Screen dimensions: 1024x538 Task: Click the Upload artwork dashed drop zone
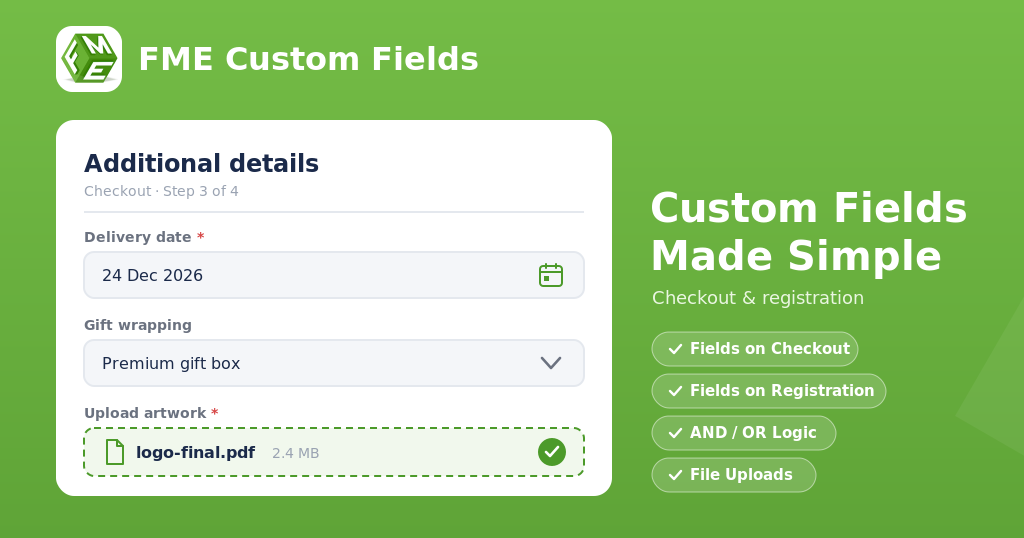click(x=334, y=452)
